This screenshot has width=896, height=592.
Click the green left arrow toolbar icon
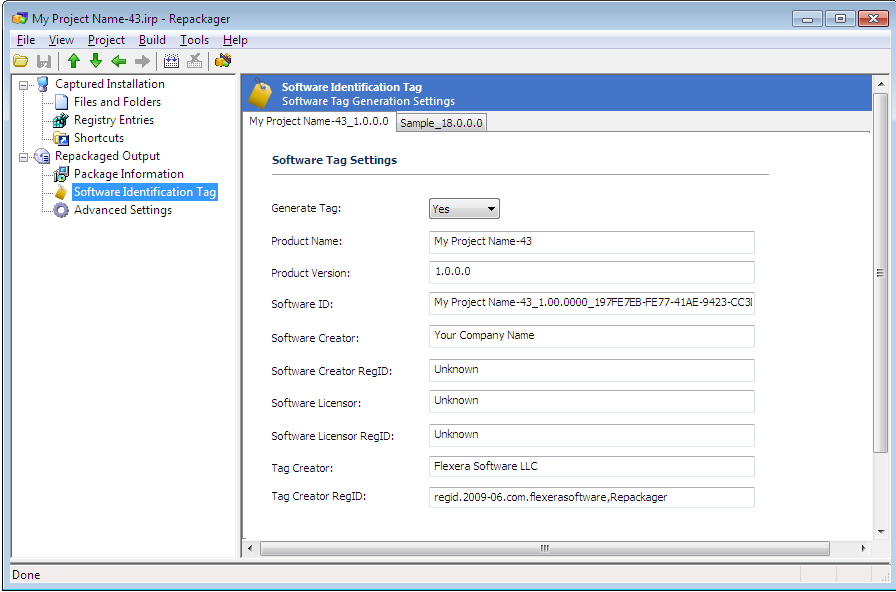click(119, 61)
